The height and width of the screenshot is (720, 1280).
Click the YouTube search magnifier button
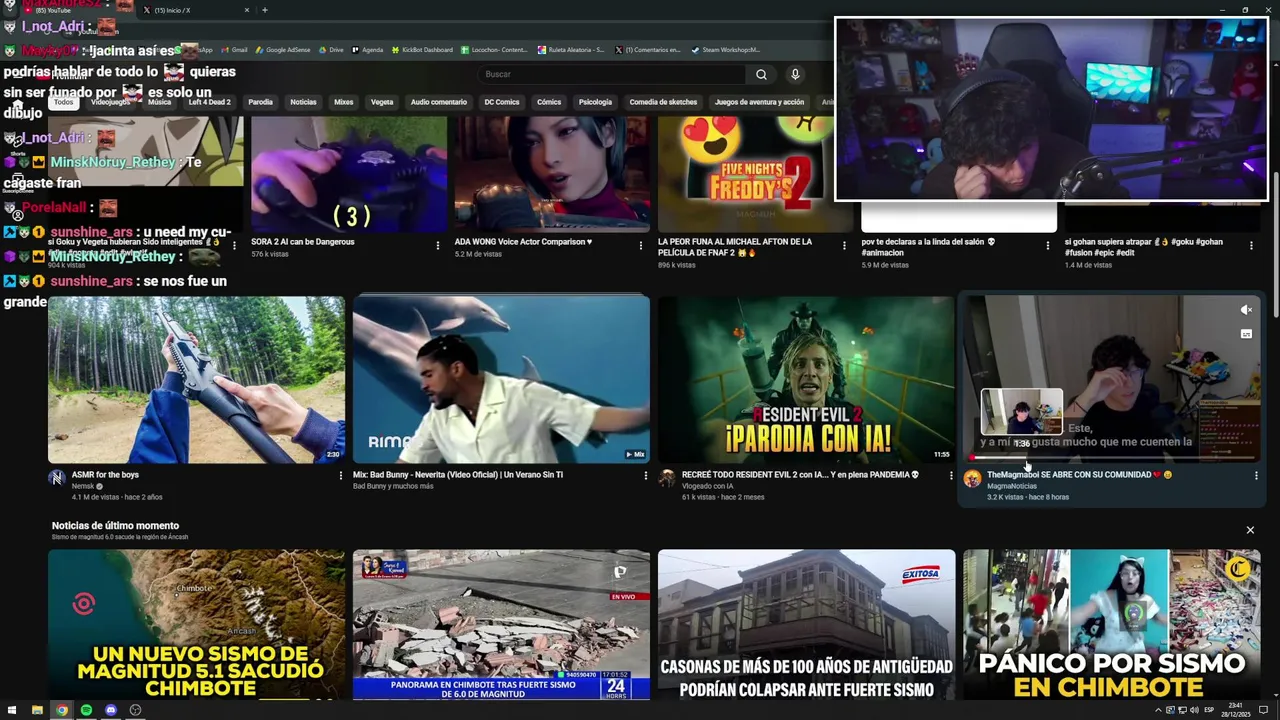[761, 74]
